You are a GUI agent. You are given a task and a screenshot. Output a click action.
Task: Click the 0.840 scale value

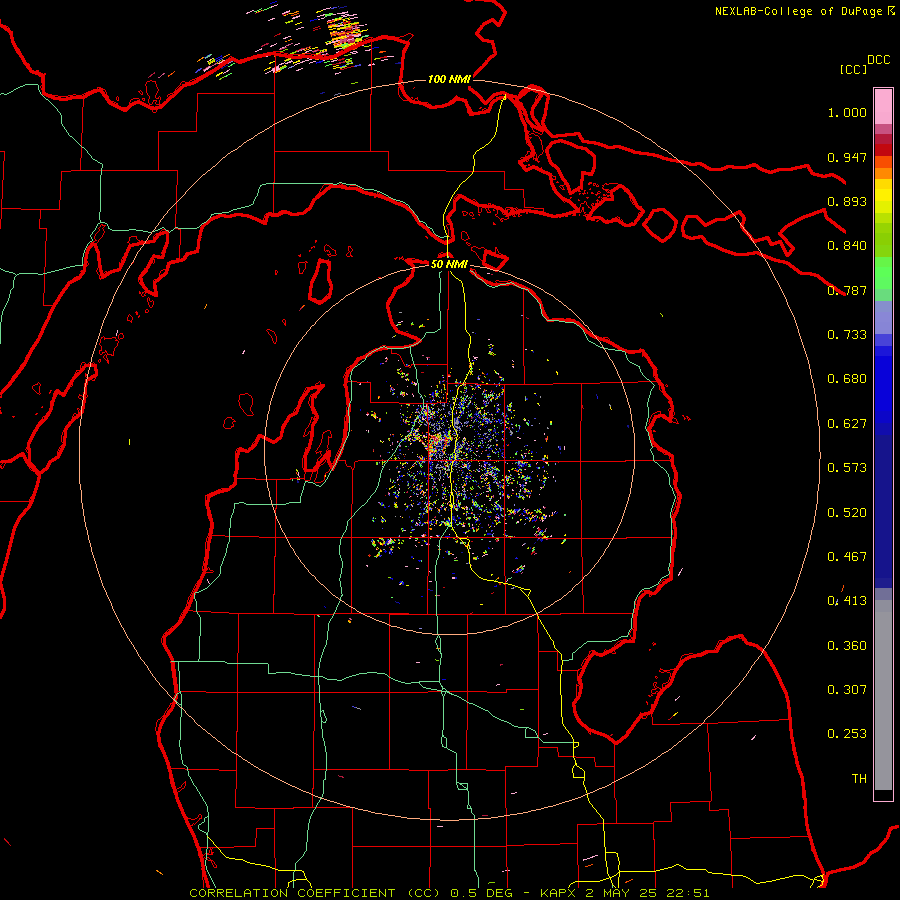click(x=847, y=246)
